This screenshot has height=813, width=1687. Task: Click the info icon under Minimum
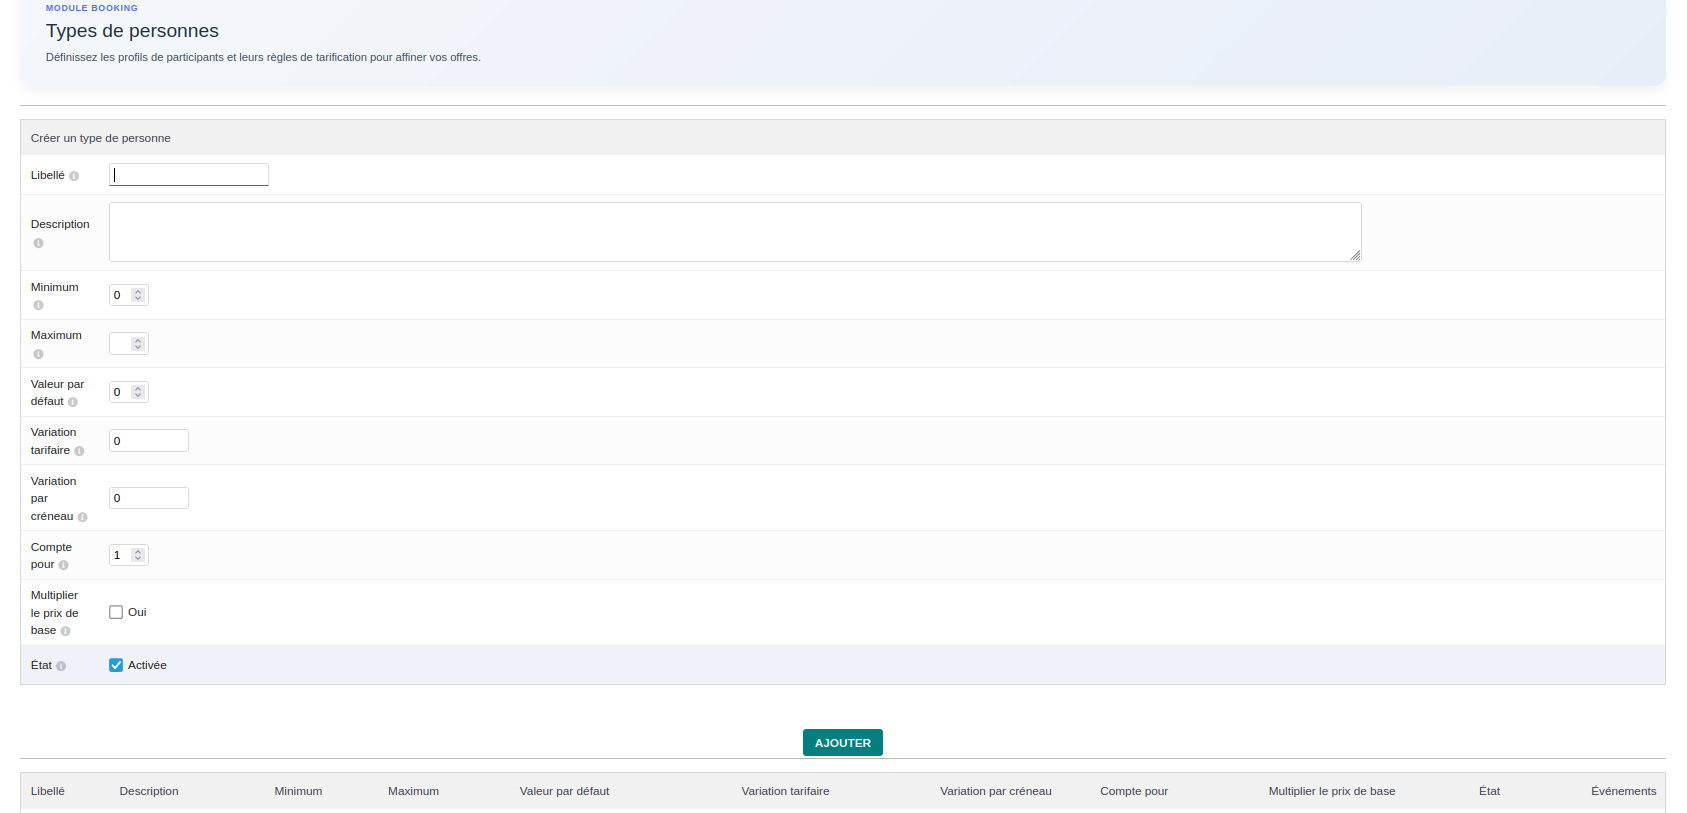38,305
